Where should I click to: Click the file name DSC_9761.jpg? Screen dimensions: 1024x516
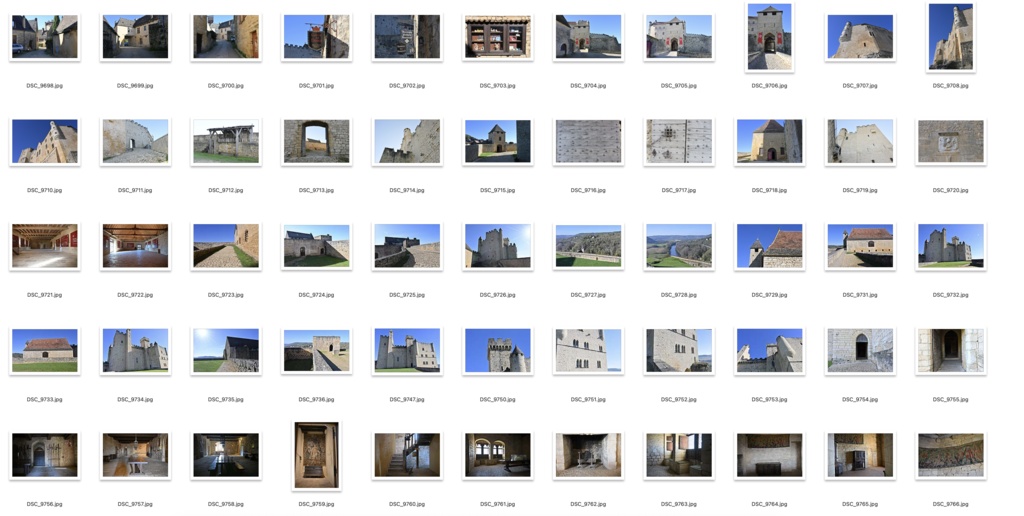click(498, 504)
